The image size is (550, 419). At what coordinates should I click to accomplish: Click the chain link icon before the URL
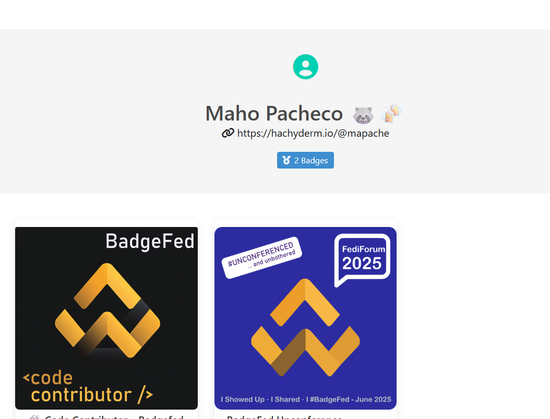(228, 133)
